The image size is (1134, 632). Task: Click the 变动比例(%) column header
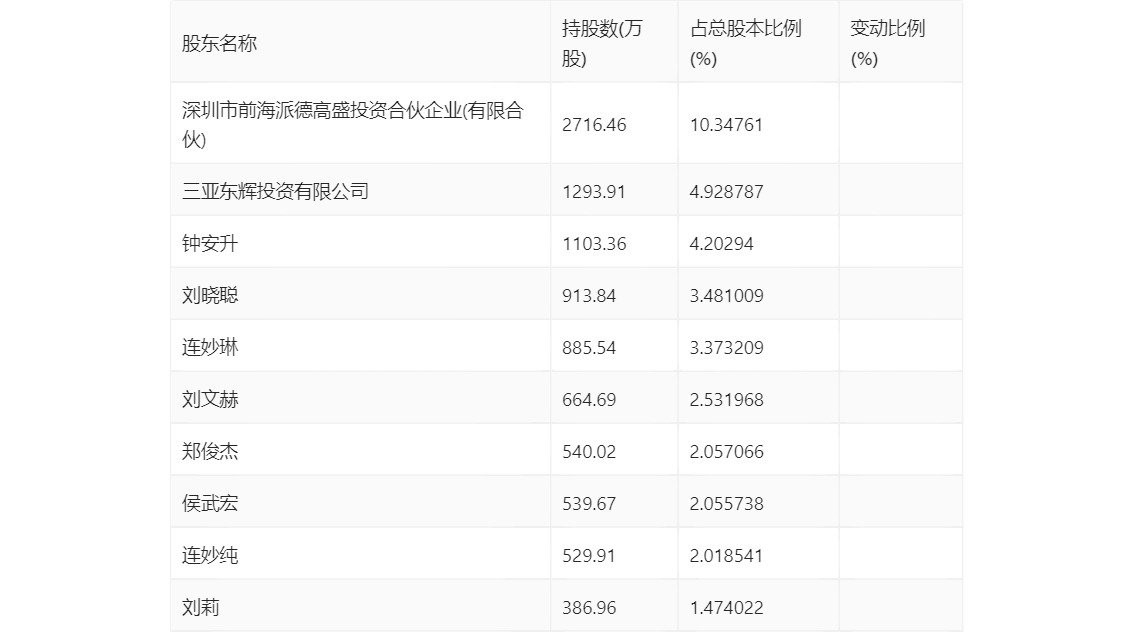point(887,43)
